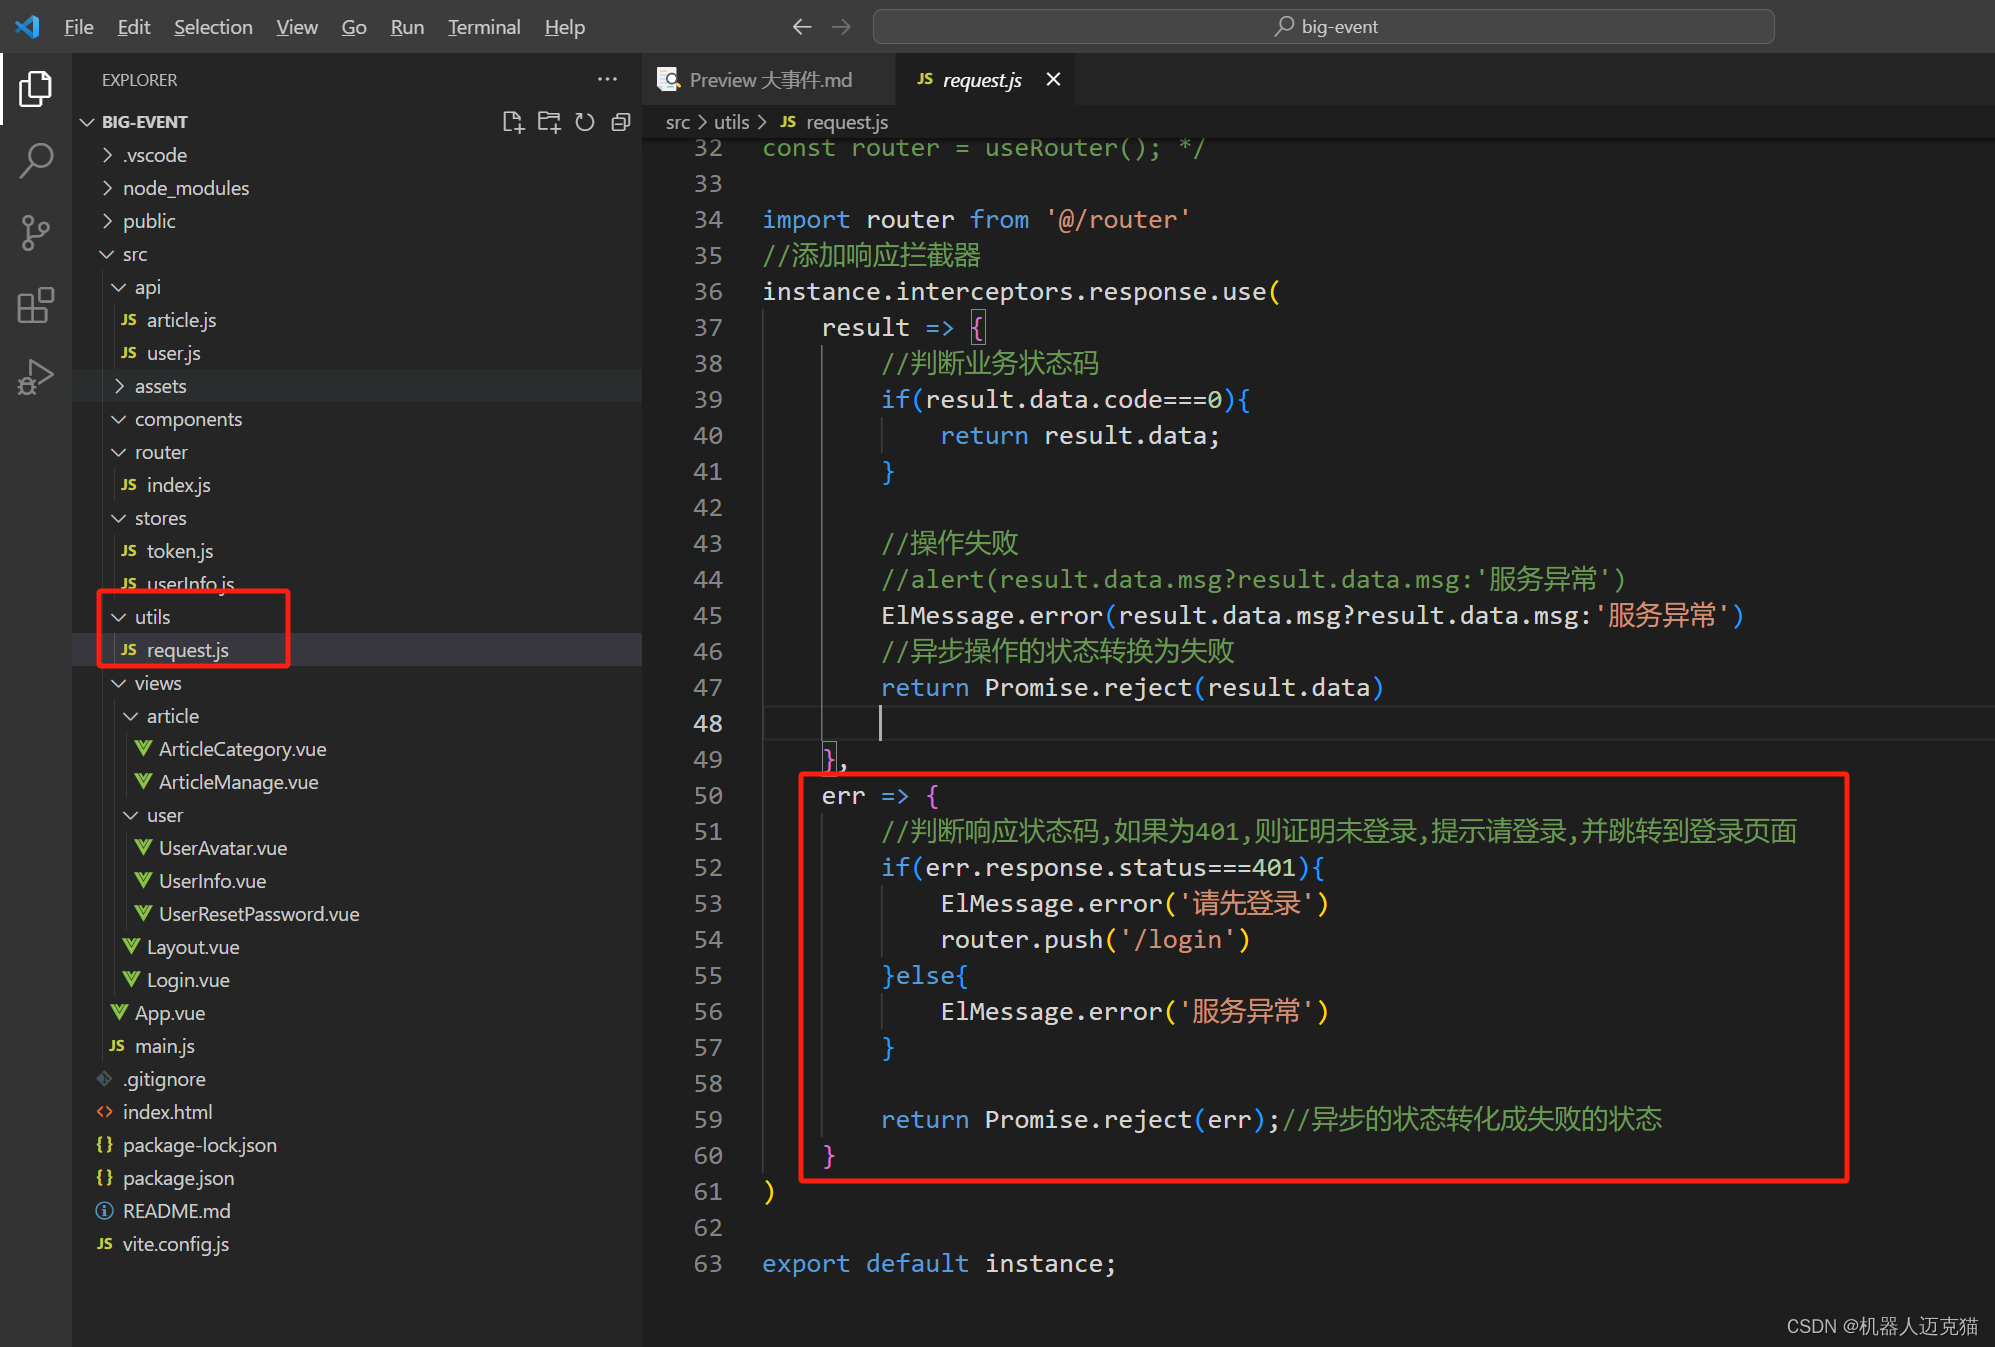Open the Source Control panel

[x=36, y=232]
